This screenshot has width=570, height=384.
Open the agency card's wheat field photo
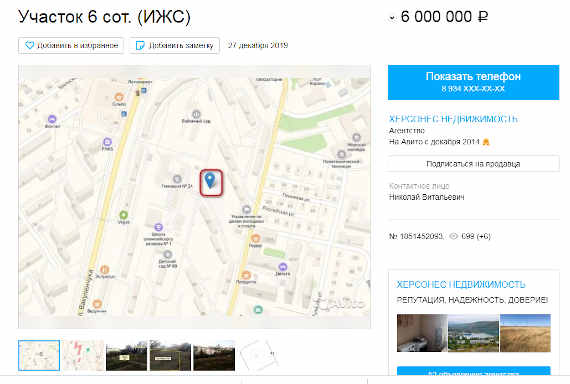tap(525, 333)
